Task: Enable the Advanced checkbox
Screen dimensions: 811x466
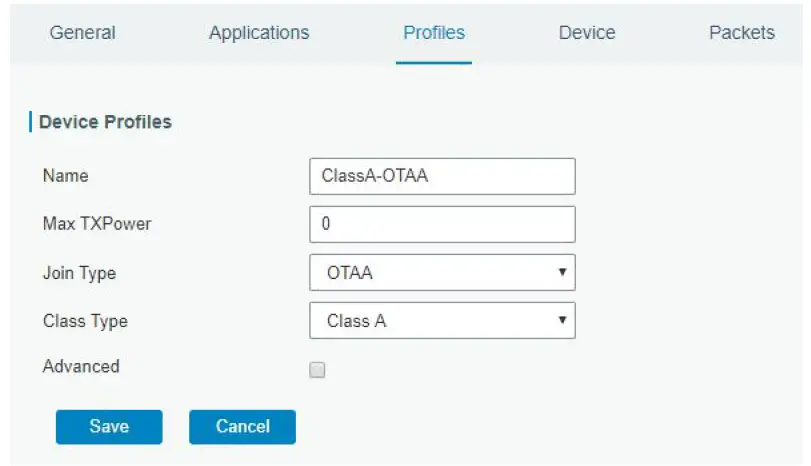Action: point(318,370)
